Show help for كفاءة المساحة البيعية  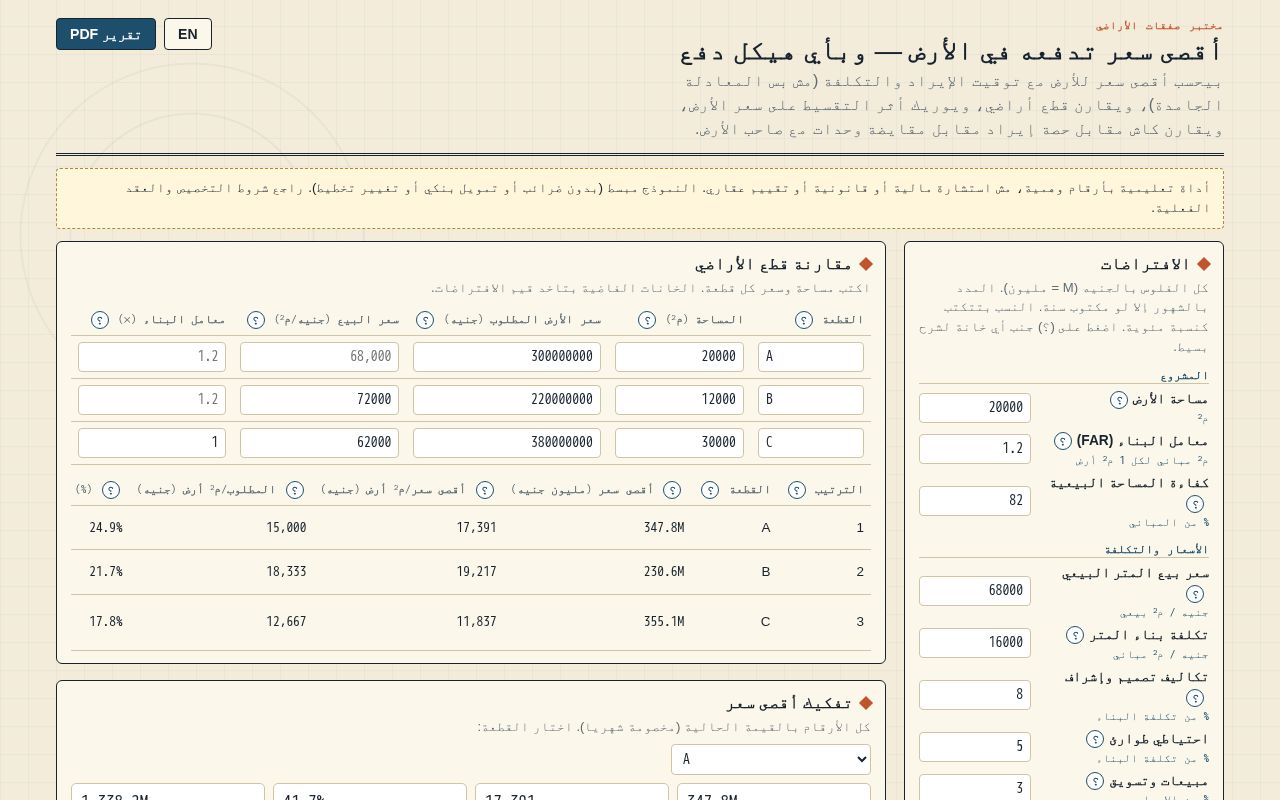click(x=1195, y=504)
